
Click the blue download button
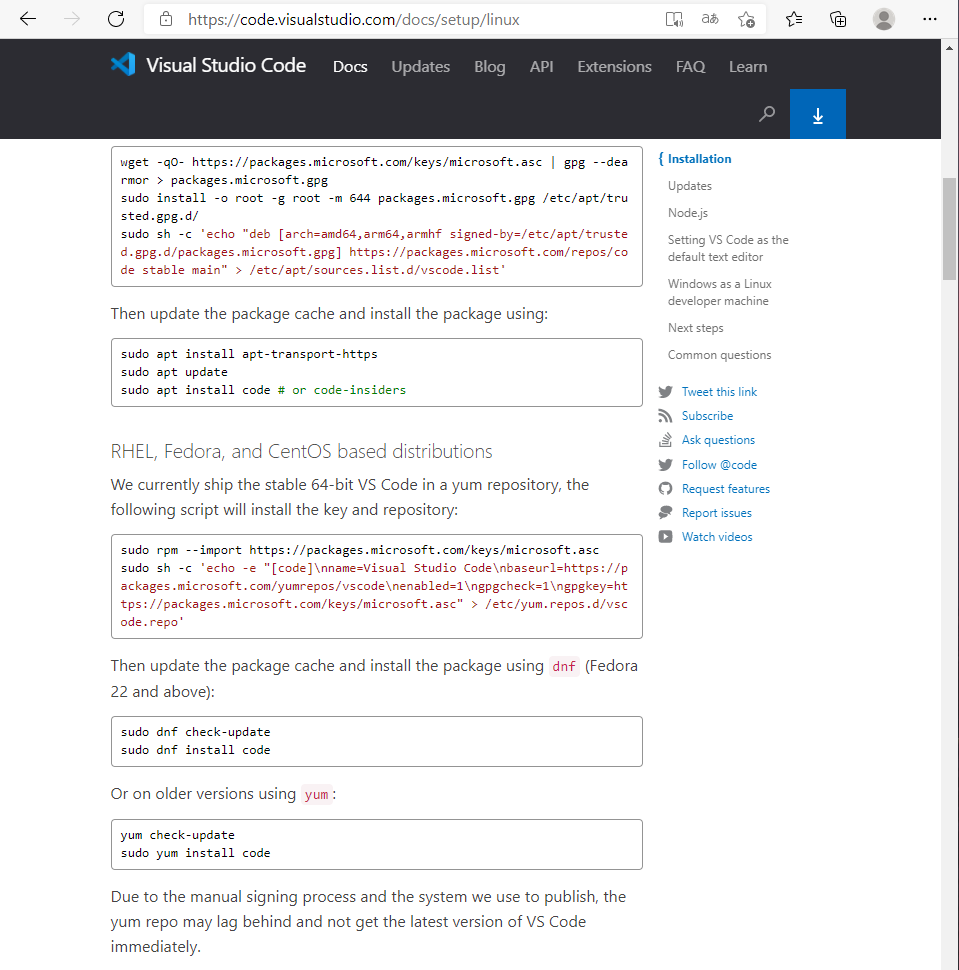[x=817, y=114]
